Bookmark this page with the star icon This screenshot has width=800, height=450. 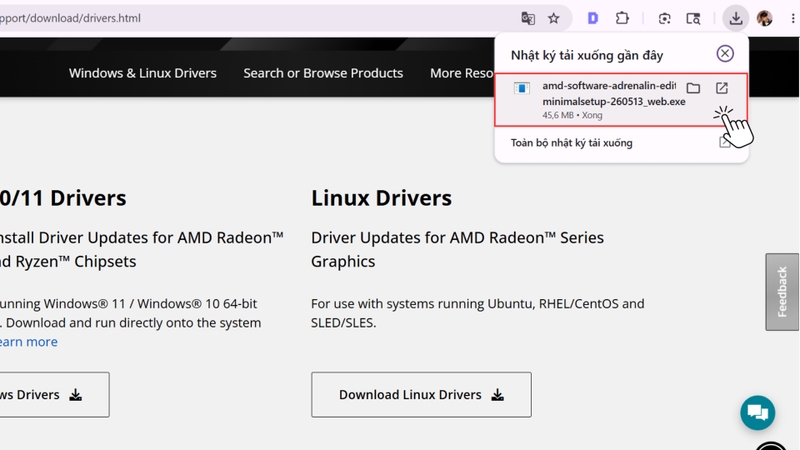[554, 18]
